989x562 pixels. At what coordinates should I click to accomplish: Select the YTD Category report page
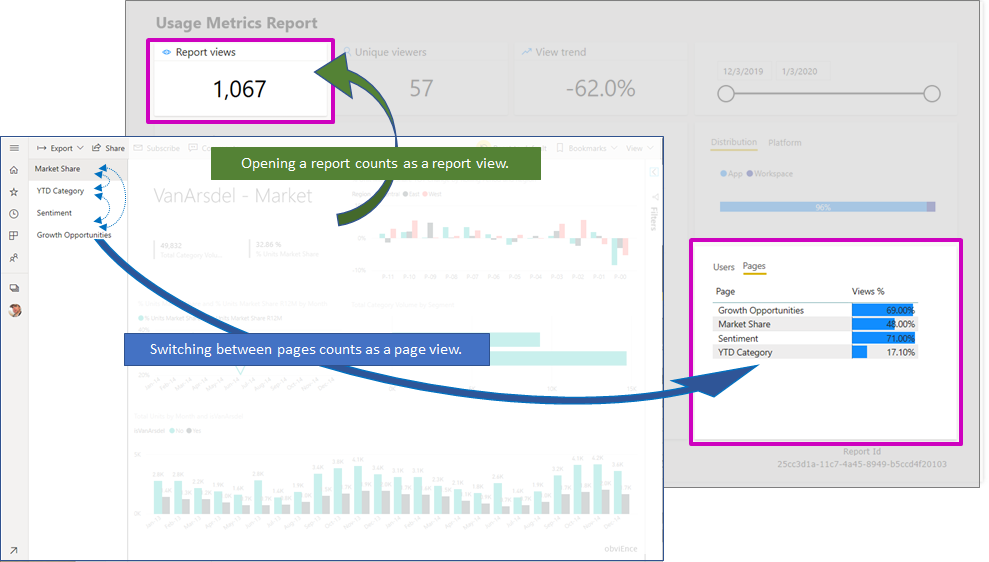[x=60, y=191]
